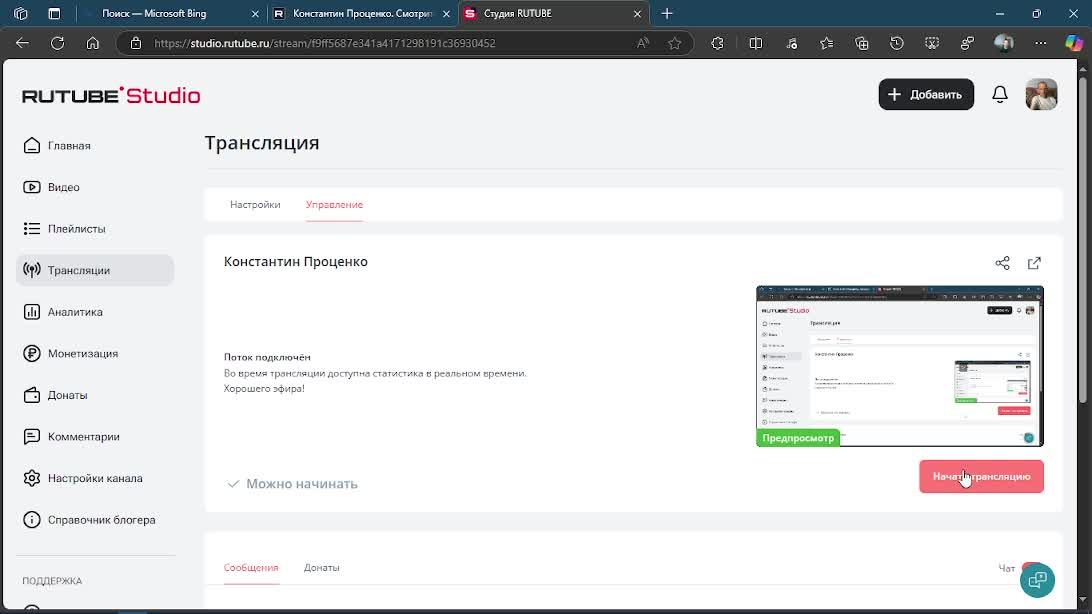Open Настройки канала
This screenshot has height=614, width=1092.
click(95, 478)
